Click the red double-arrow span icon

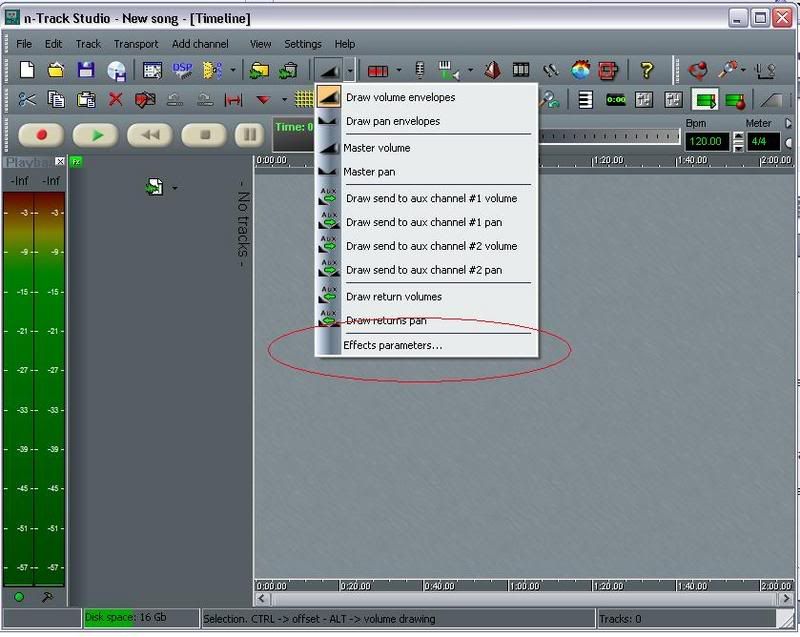pyautogui.click(x=233, y=100)
